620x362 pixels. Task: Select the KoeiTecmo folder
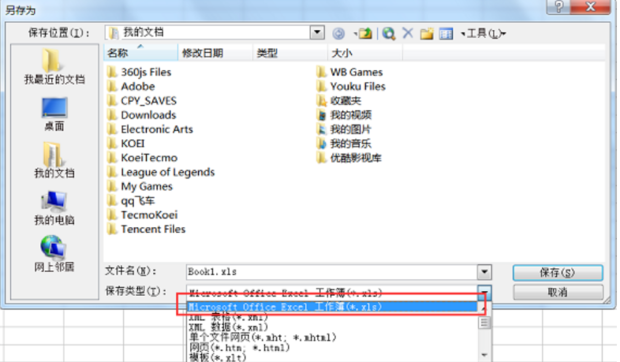(142, 158)
